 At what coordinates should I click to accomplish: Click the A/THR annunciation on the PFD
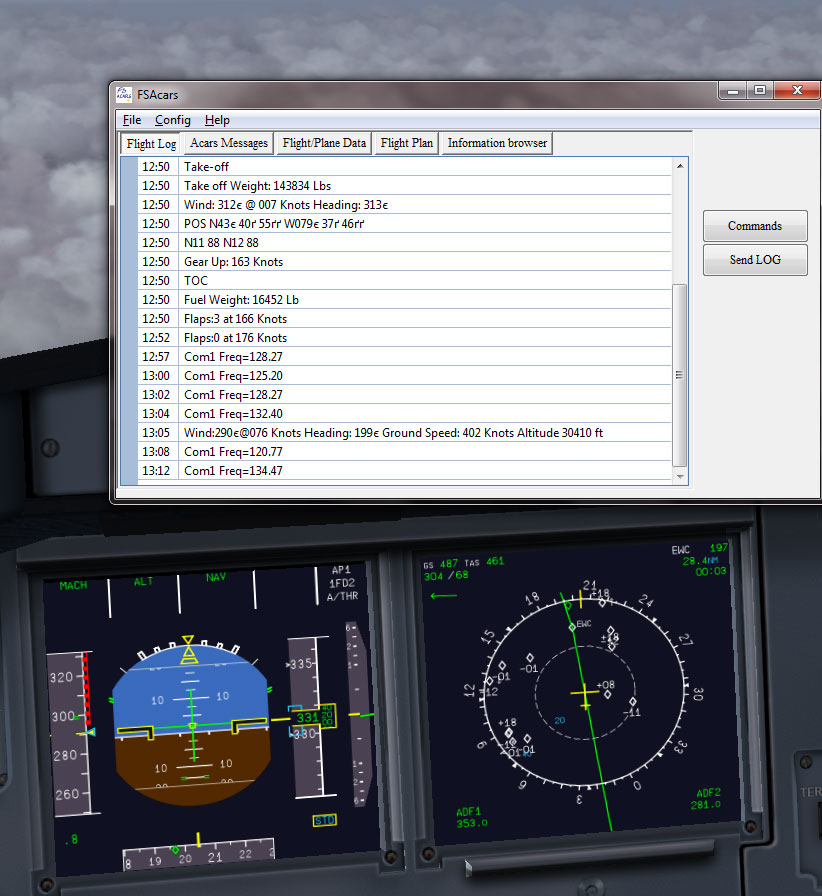coord(342,596)
